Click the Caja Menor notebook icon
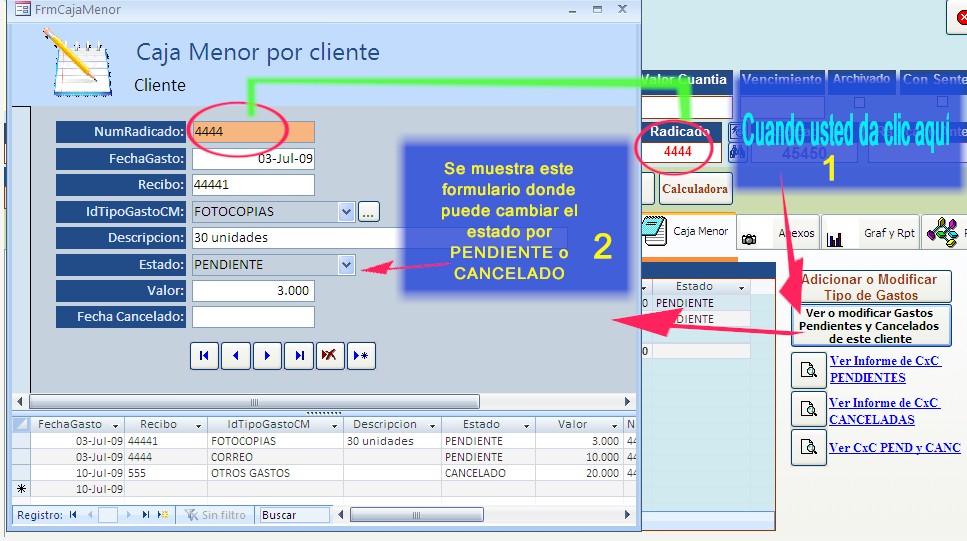The image size is (967, 541). tap(654, 231)
